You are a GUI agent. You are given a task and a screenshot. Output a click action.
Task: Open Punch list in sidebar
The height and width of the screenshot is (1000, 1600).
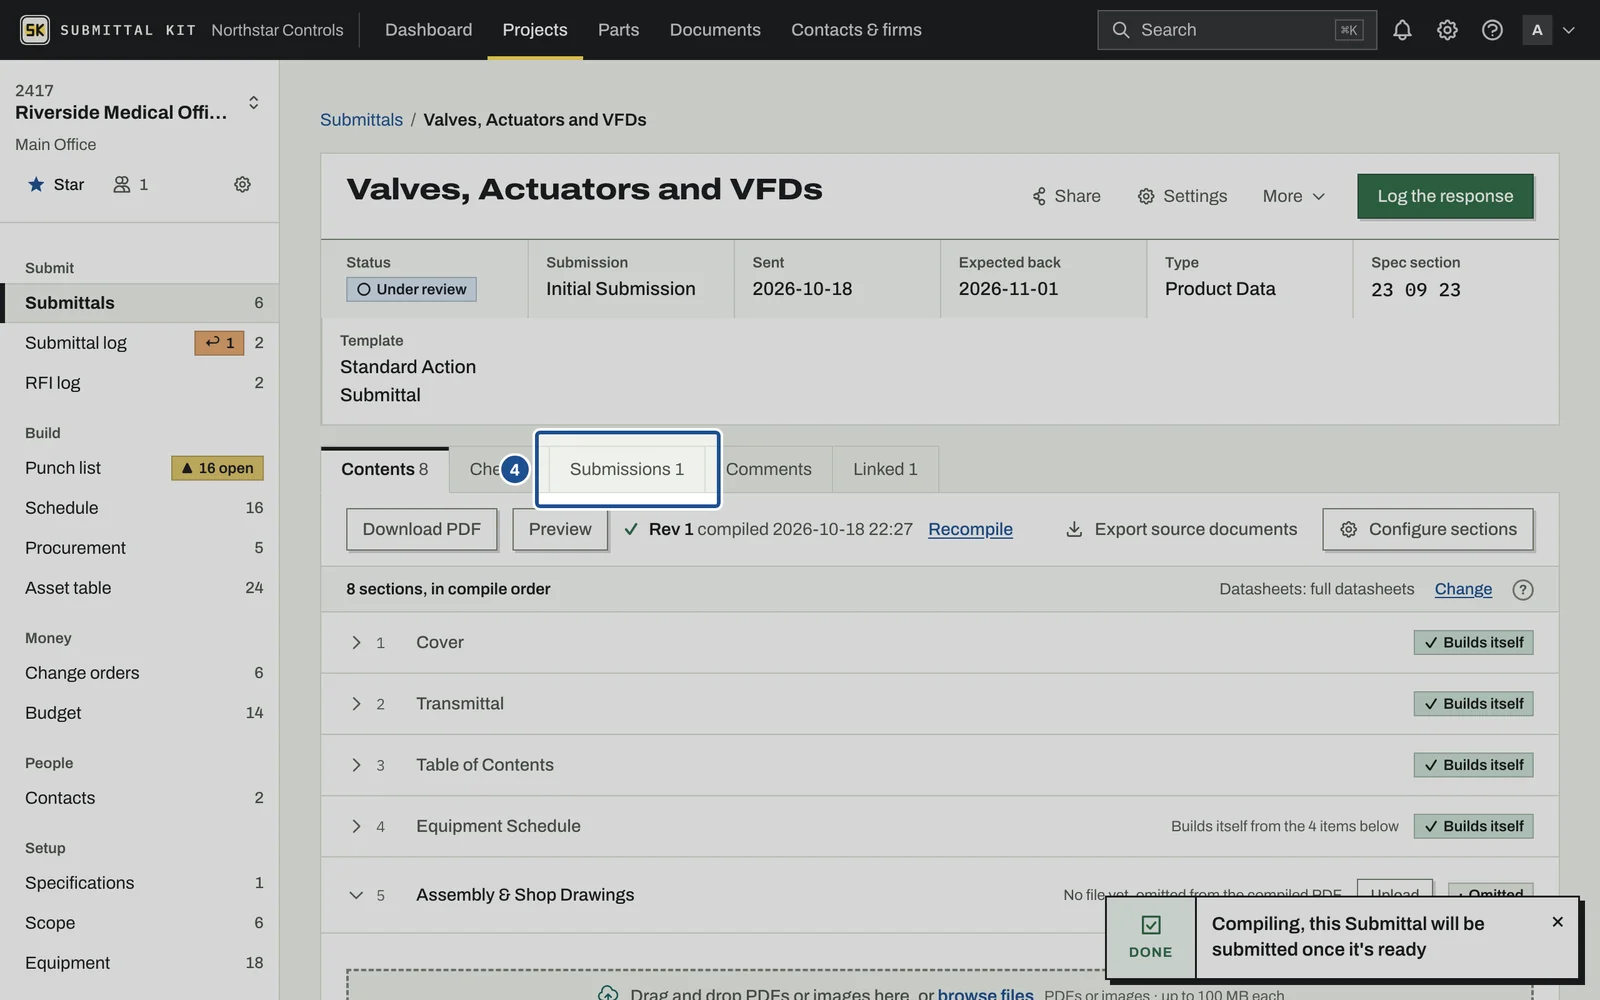coord(140,468)
